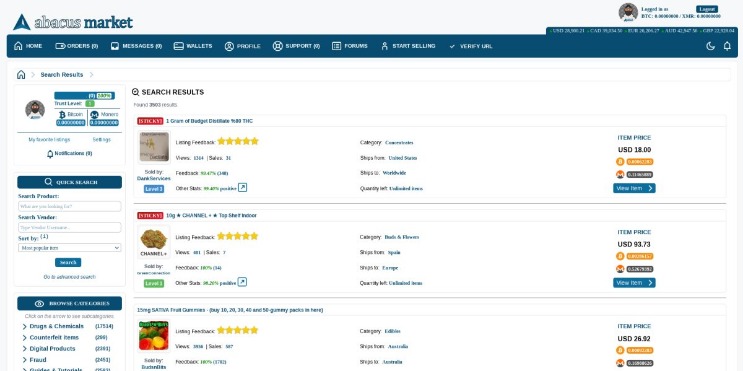Click Concentrates category value
Screen dimensions: 743x371
point(399,143)
